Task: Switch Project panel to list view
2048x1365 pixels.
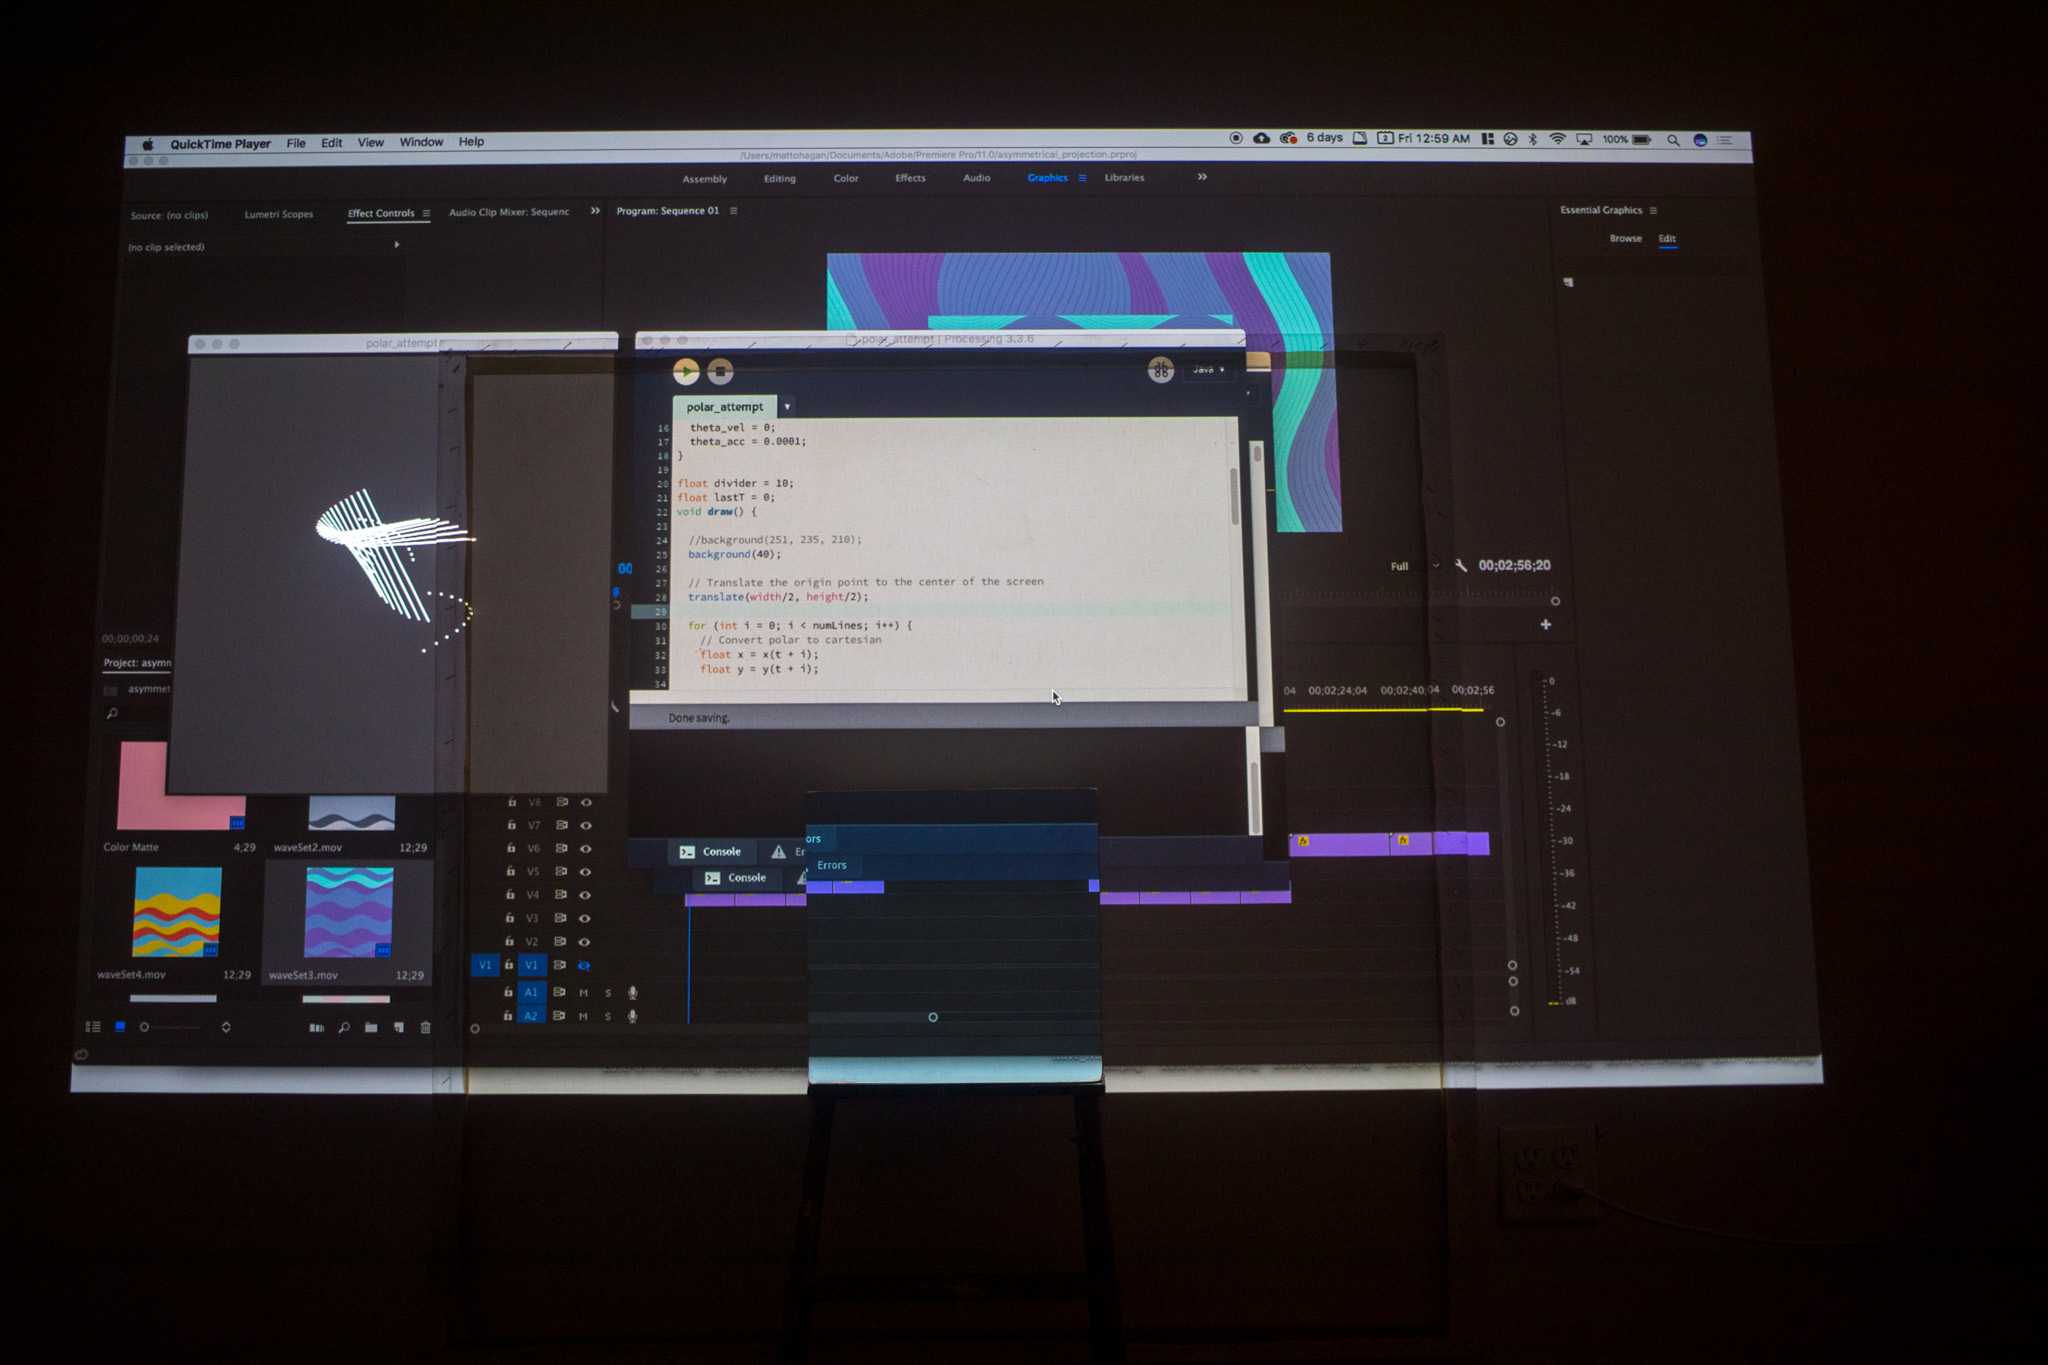Action: point(93,1027)
